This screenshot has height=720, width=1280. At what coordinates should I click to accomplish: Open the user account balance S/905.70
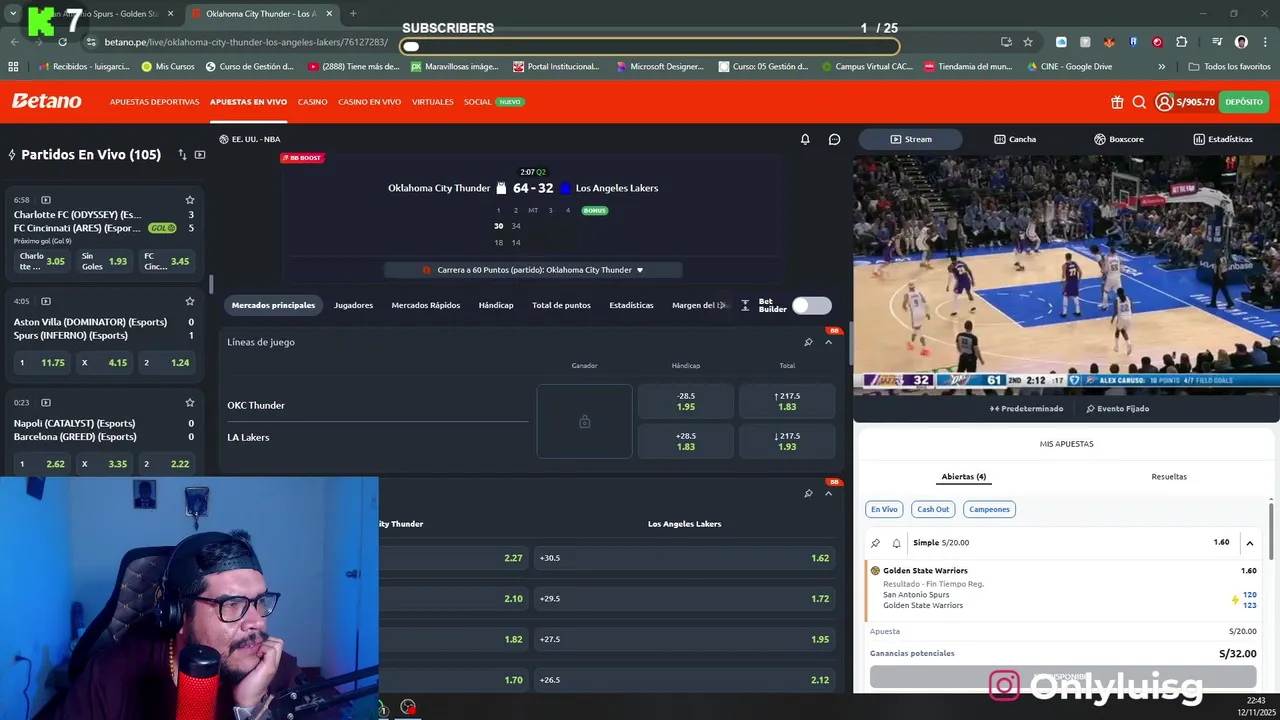(x=1185, y=102)
